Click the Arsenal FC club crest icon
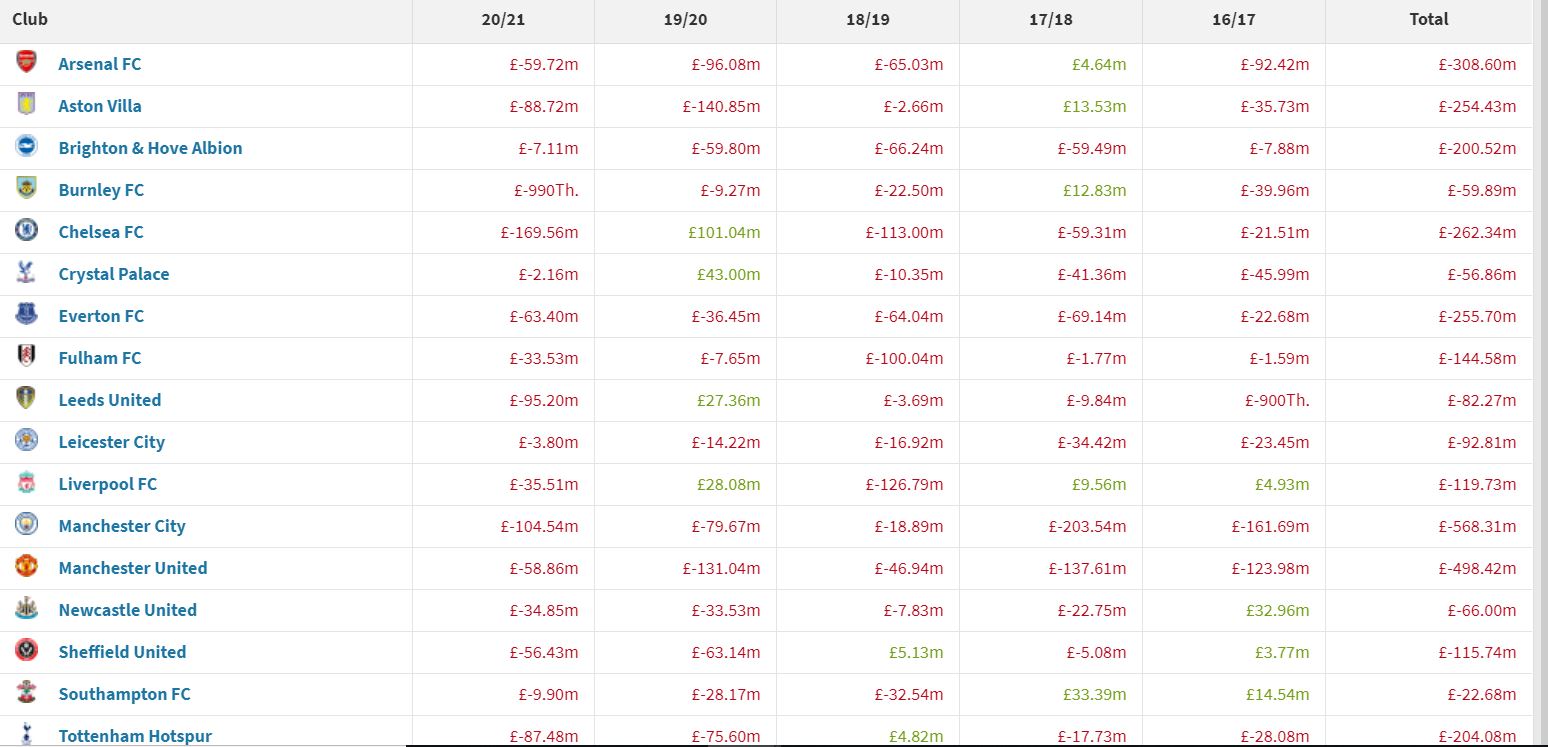Screen dimensions: 1548x747 click(x=26, y=63)
